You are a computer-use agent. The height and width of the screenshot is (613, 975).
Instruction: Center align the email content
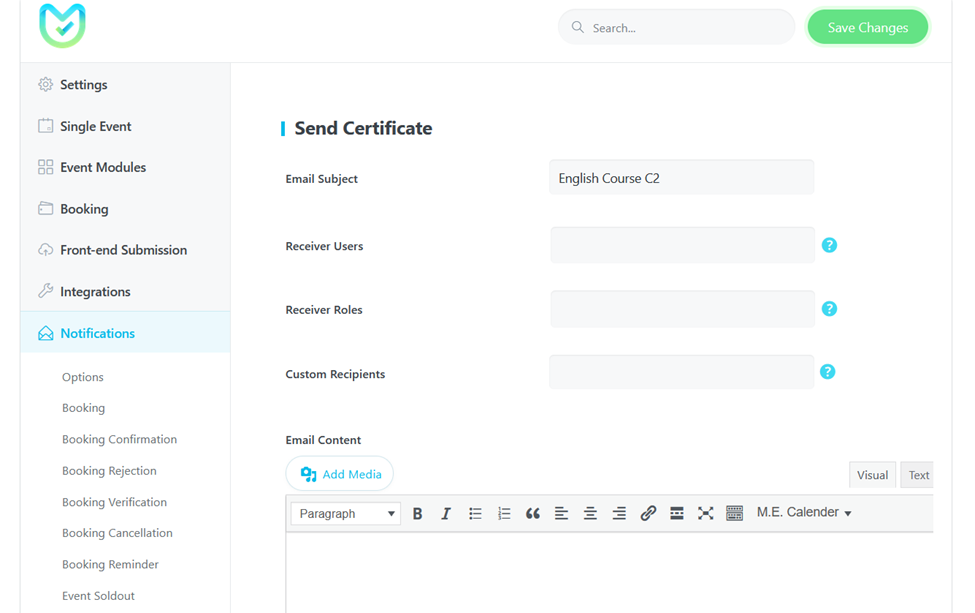pos(590,514)
